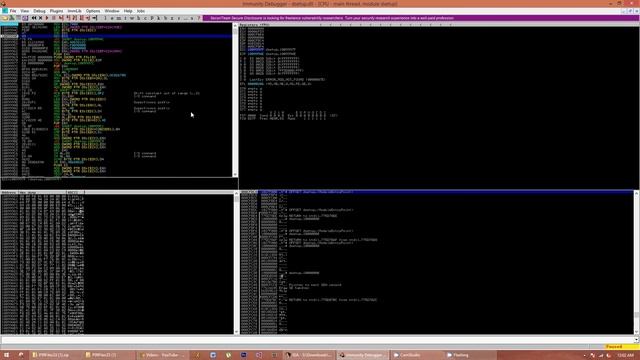Viewport: 640px width, 360px height.
Task: Show source with the 's' toolbar button
Action: point(192,18)
